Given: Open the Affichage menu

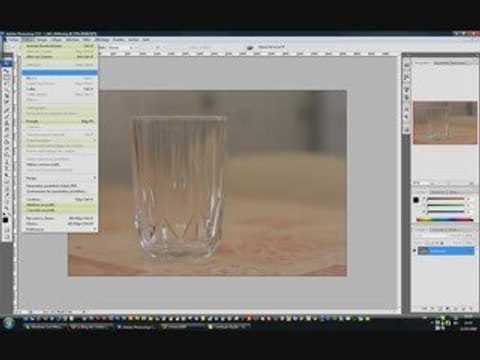Looking at the screenshot, I should point(102,40).
